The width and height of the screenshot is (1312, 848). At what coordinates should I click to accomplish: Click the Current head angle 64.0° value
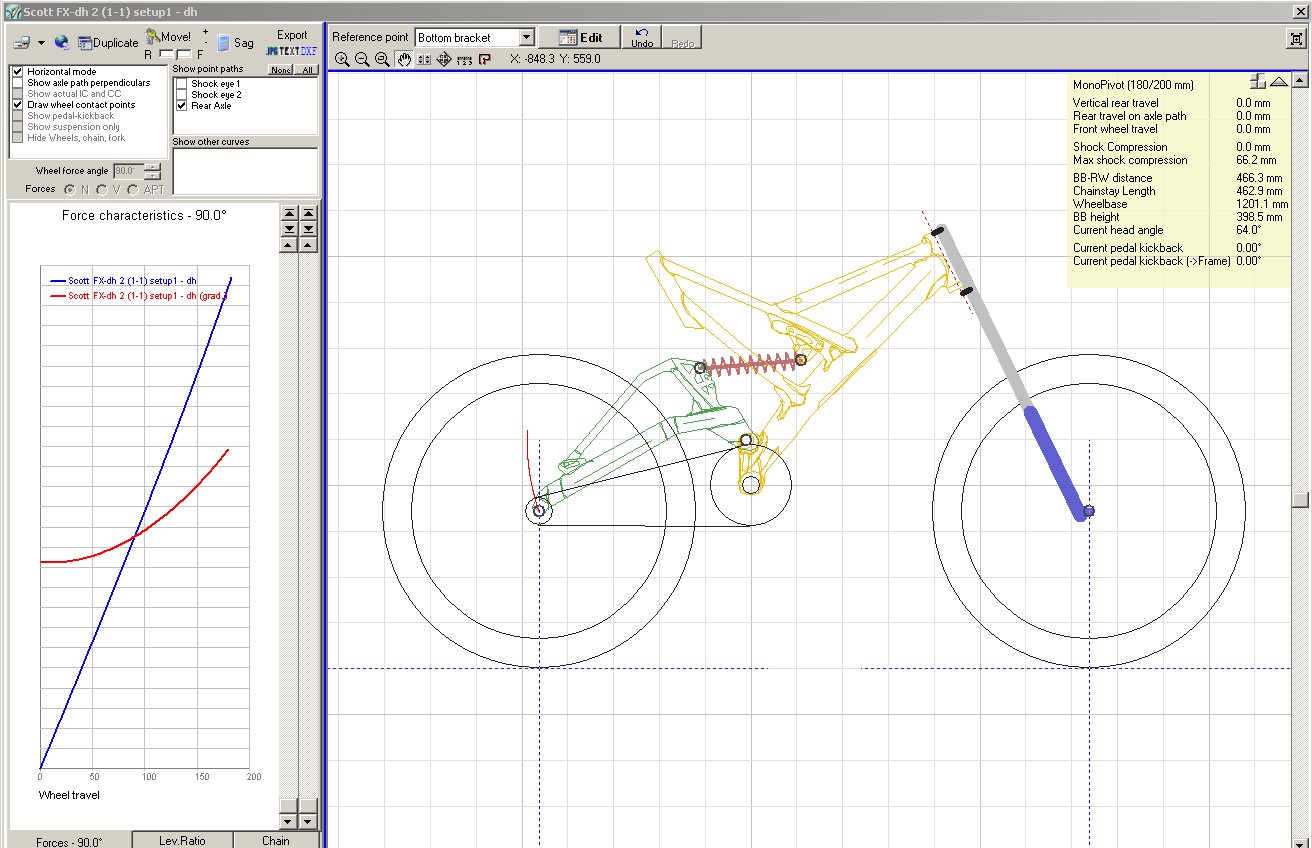1248,230
